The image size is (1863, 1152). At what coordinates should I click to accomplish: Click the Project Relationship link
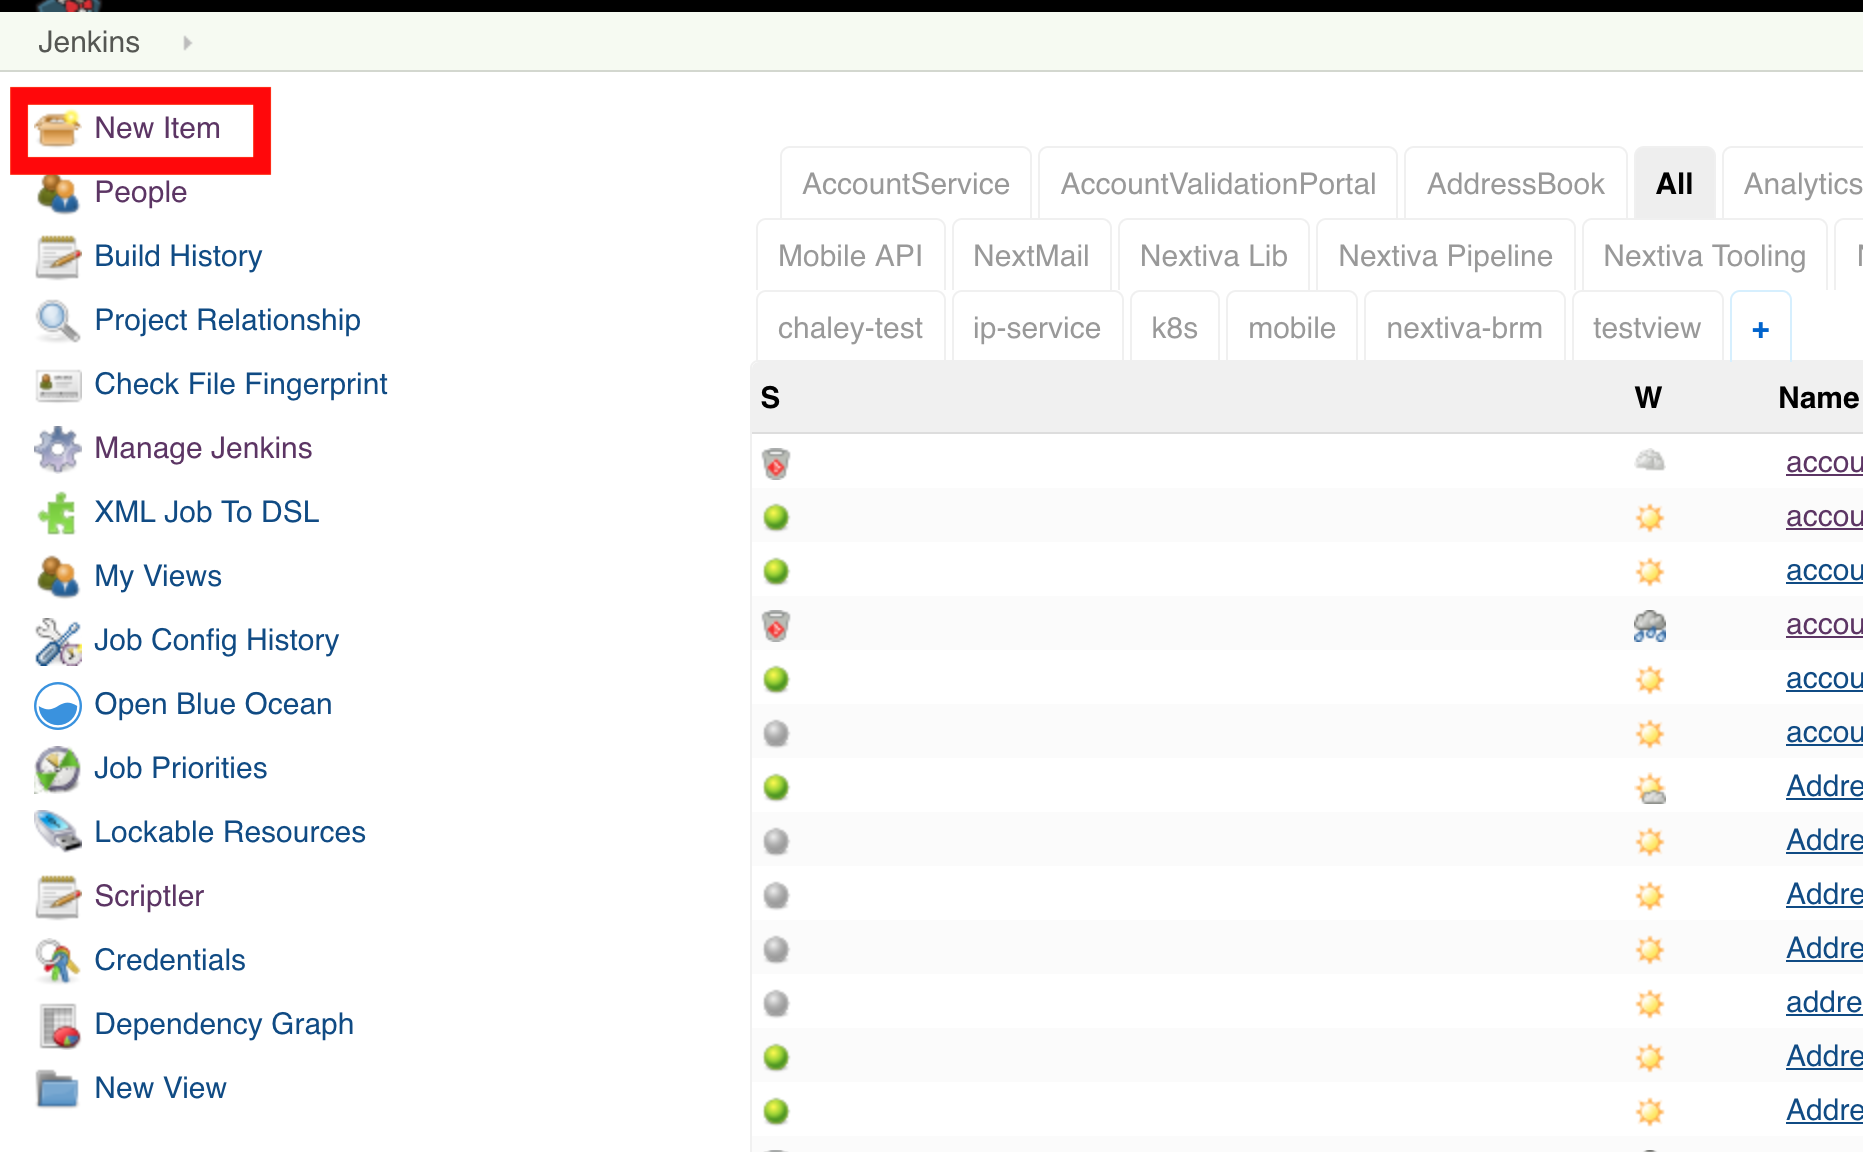[227, 320]
